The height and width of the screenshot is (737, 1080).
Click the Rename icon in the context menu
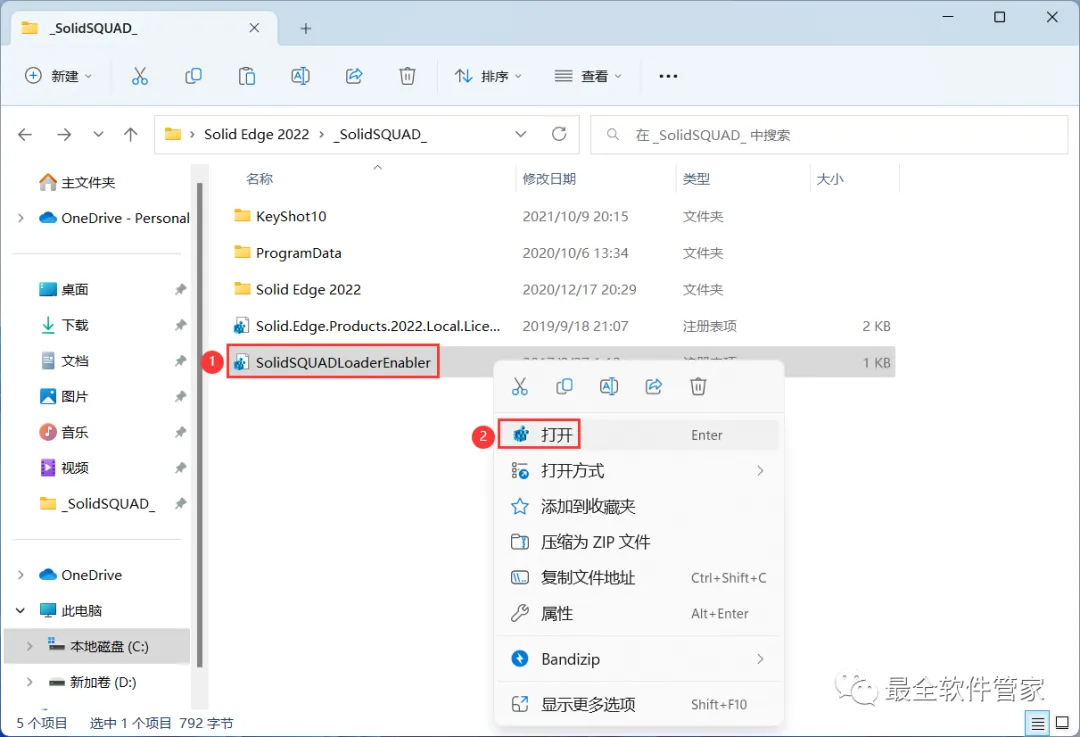pyautogui.click(x=609, y=386)
